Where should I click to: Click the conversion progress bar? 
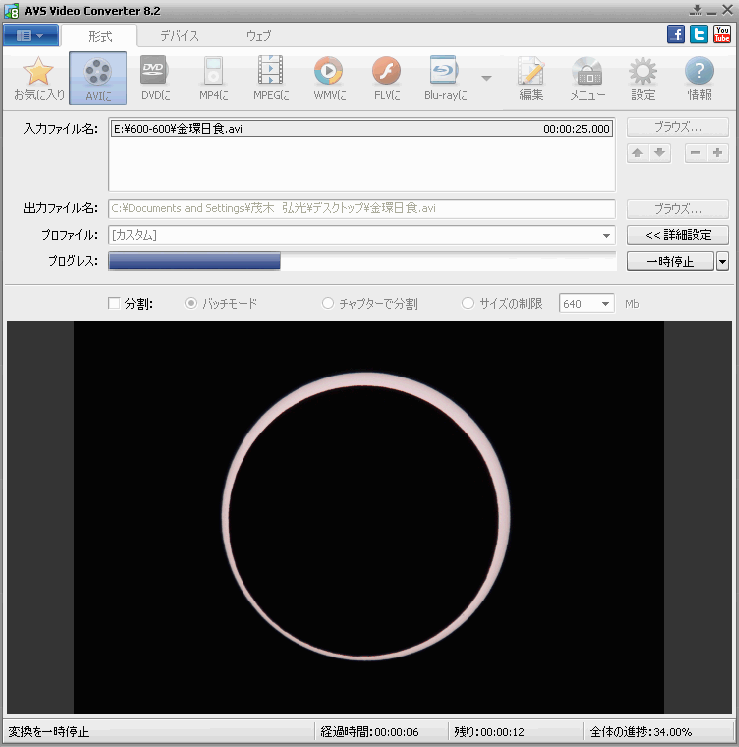361,261
